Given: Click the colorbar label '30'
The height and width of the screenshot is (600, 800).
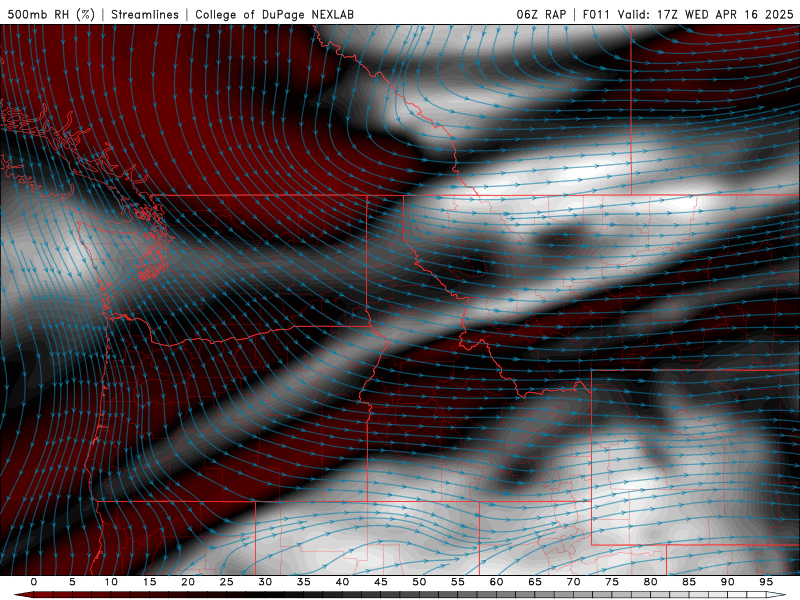Looking at the screenshot, I should tap(265, 582).
